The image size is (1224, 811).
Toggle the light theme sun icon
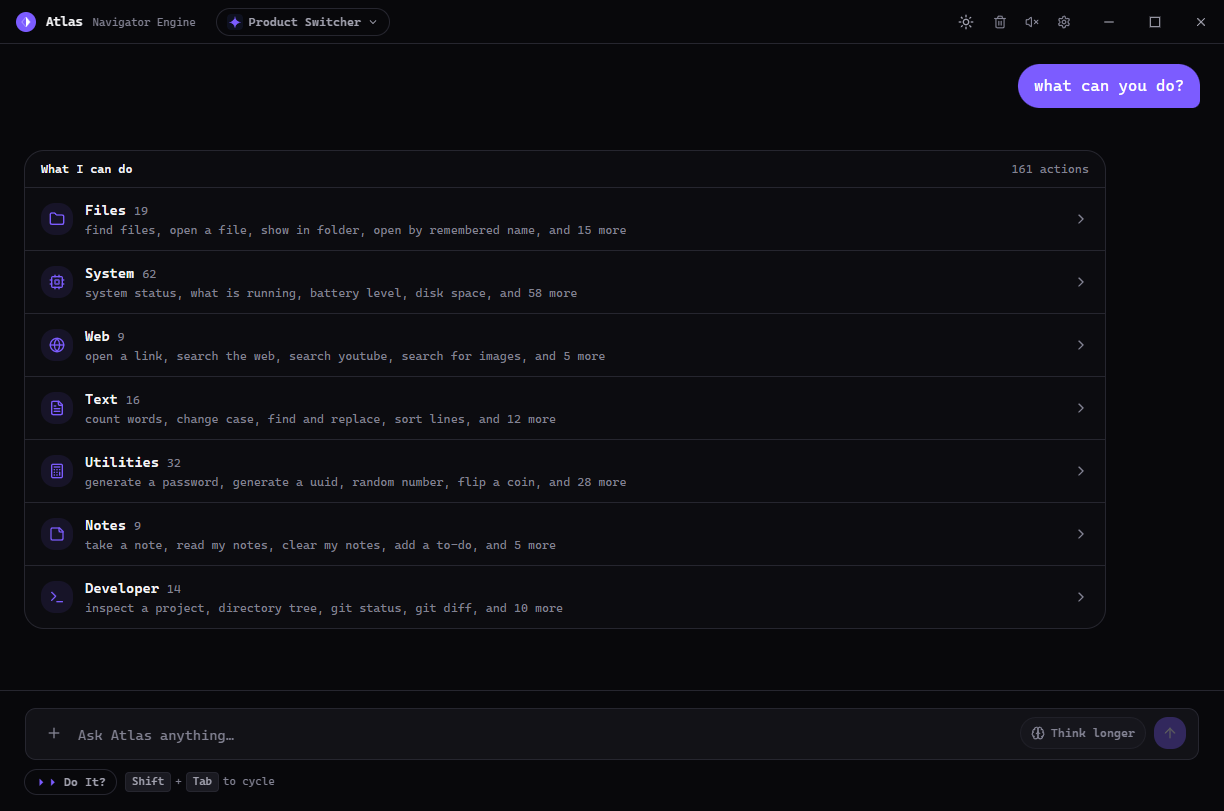966,22
